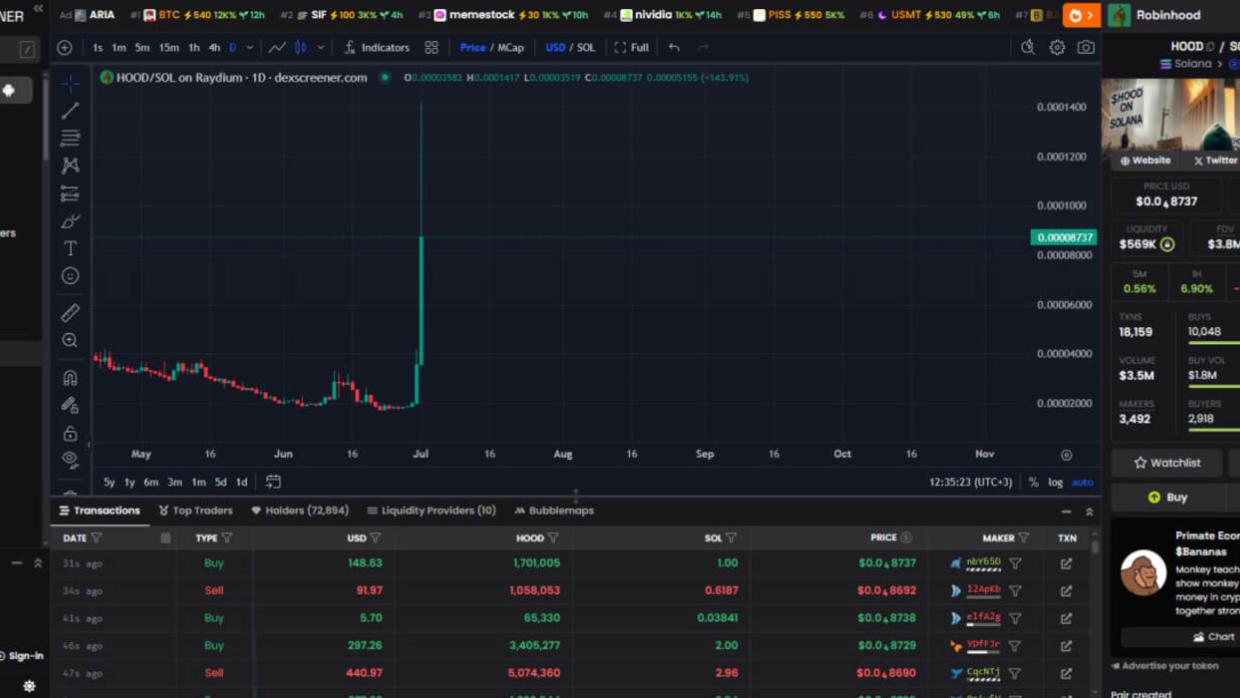Toggle auto scale on price axis
This screenshot has width=1240, height=698.
[1082, 482]
